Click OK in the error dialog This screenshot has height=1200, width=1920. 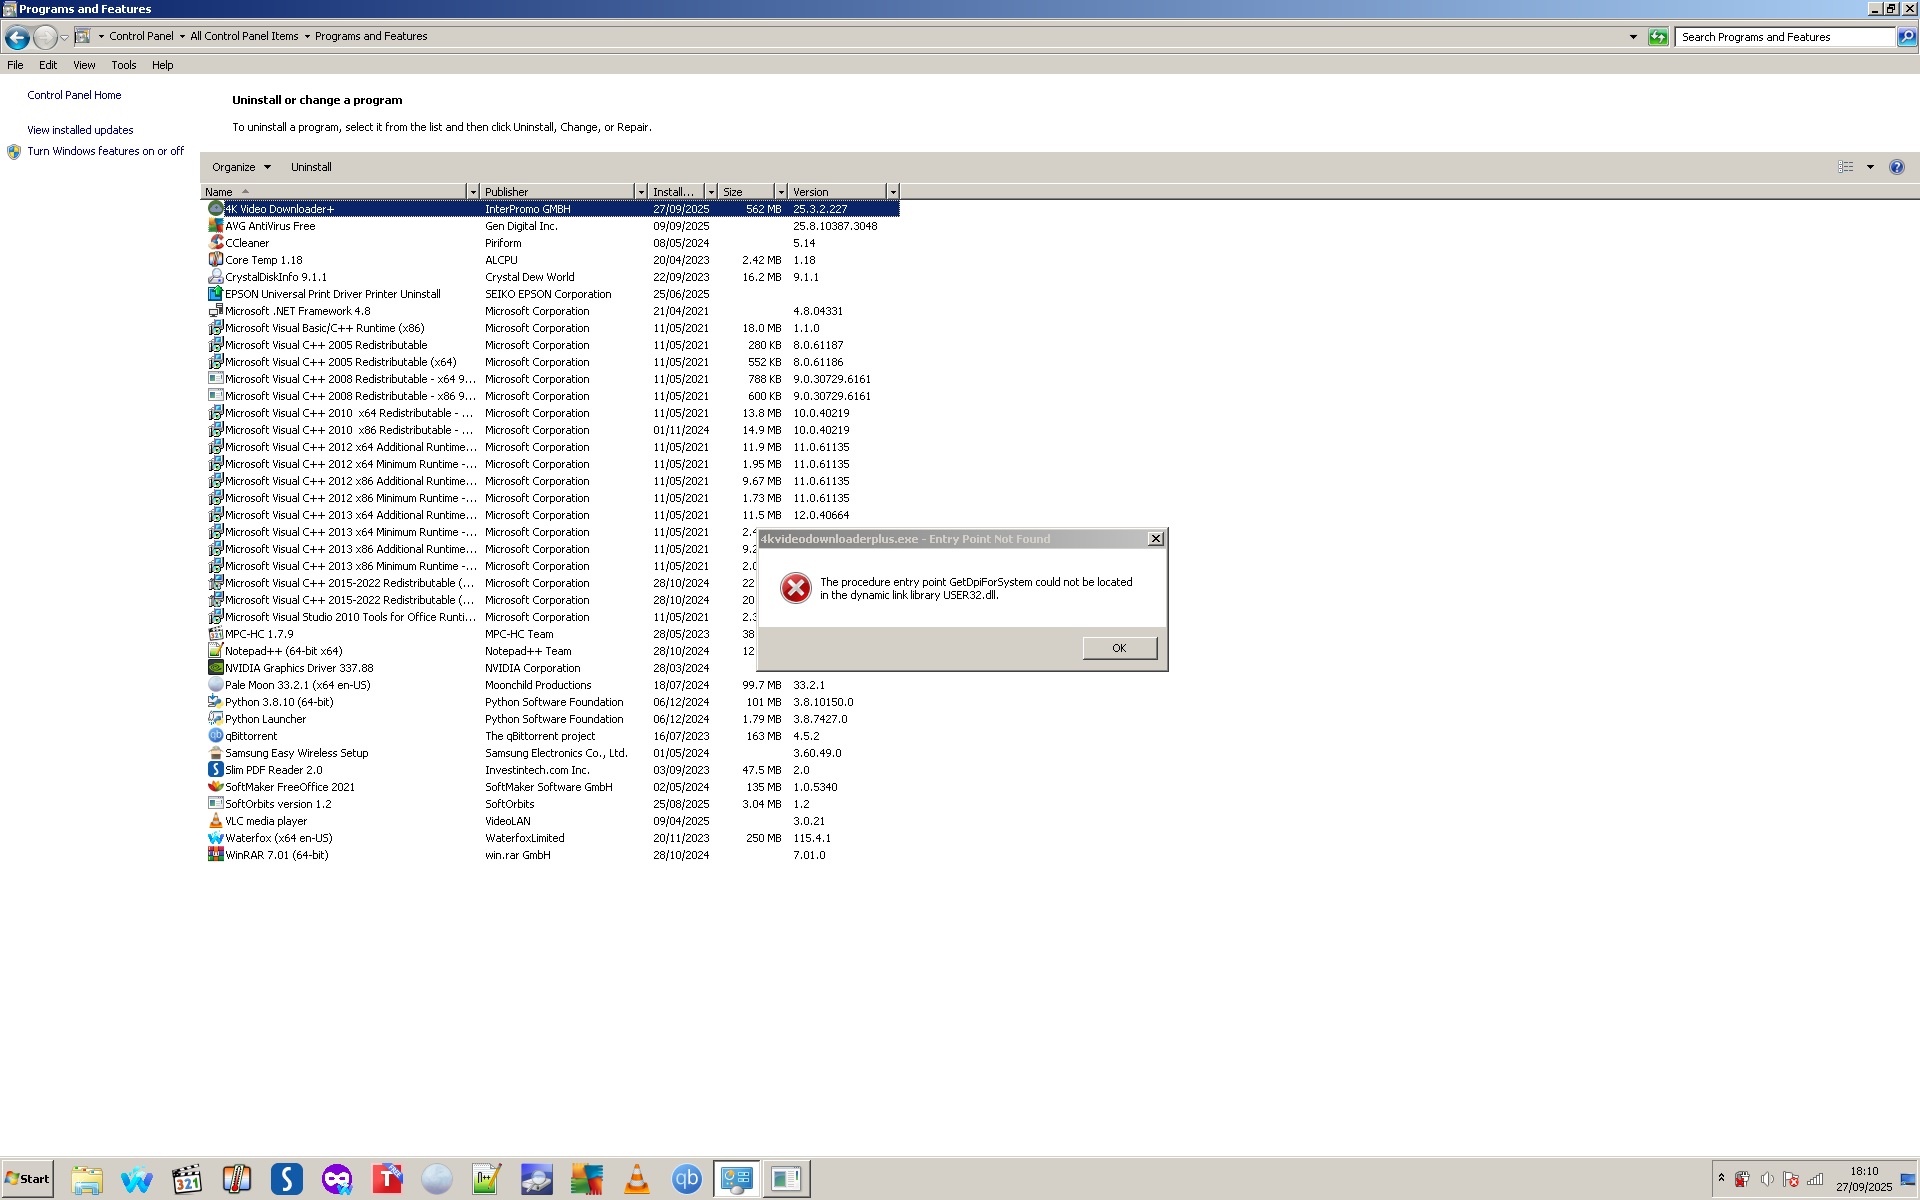(x=1119, y=648)
